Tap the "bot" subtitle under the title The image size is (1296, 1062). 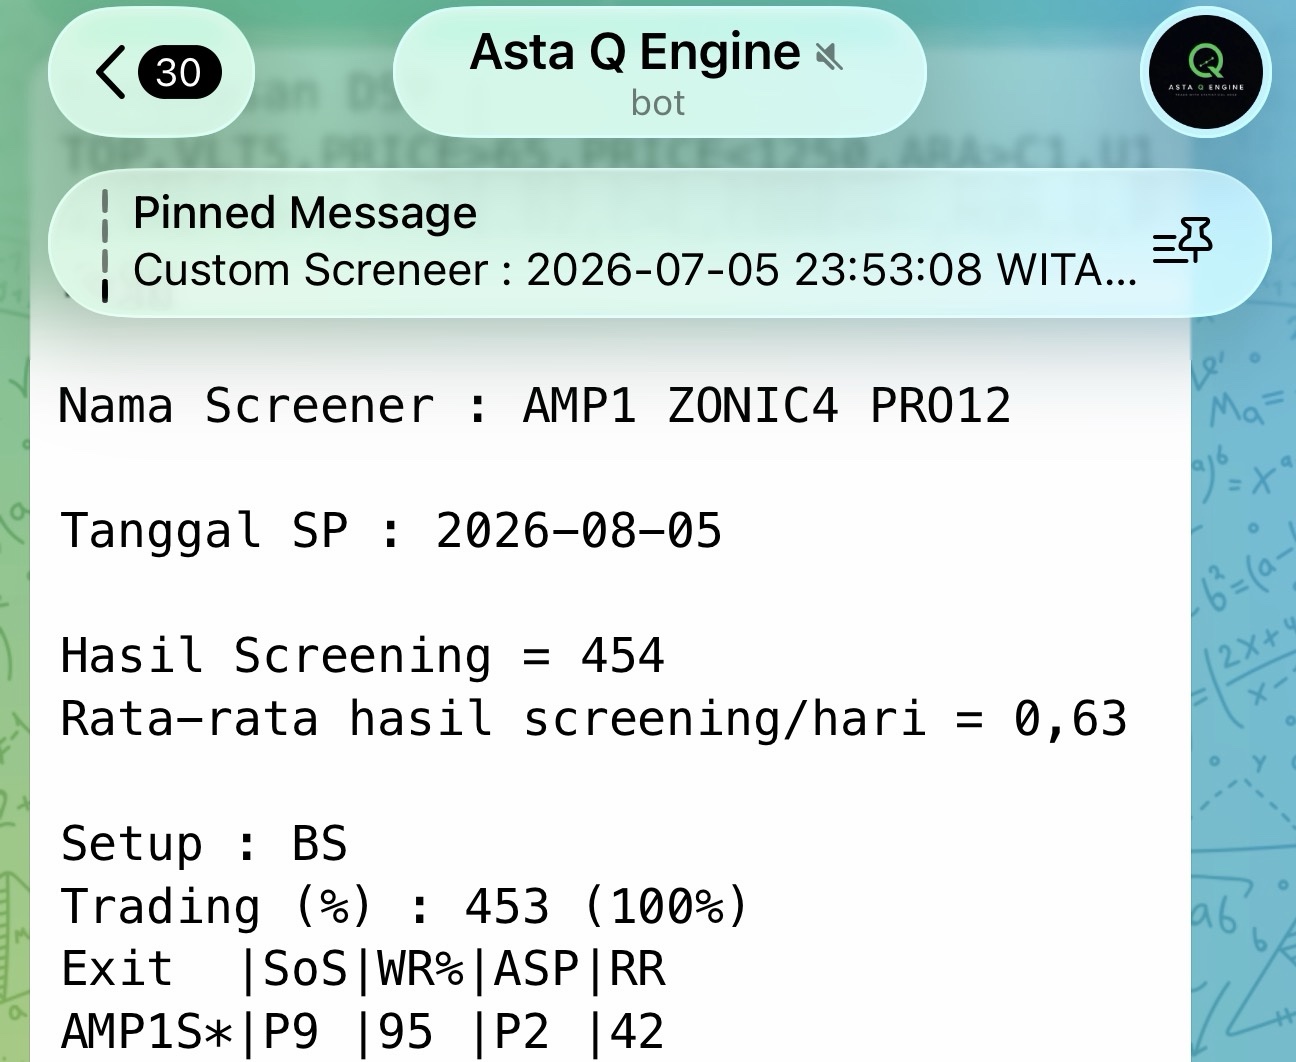(658, 103)
